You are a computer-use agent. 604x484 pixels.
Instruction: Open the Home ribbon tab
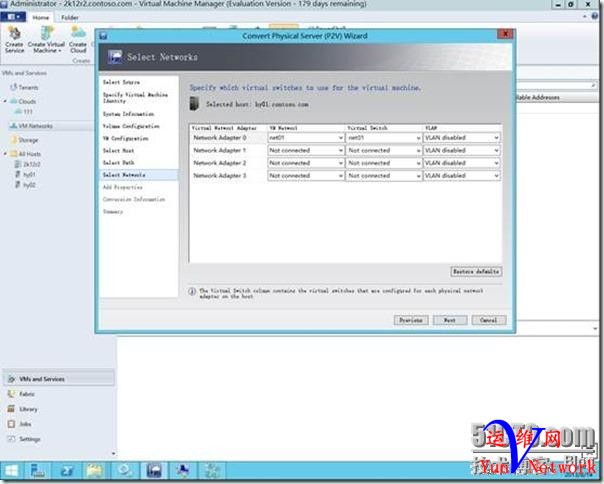click(x=40, y=17)
